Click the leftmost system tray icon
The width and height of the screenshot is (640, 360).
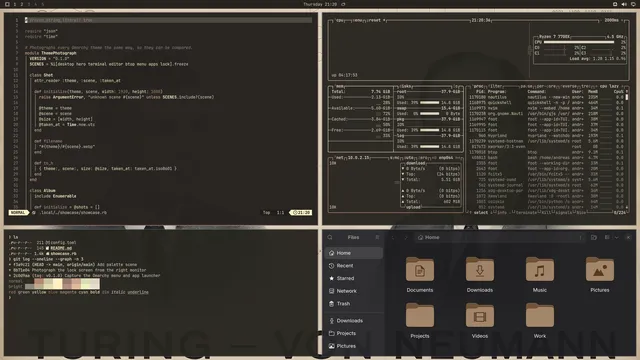[615, 4]
